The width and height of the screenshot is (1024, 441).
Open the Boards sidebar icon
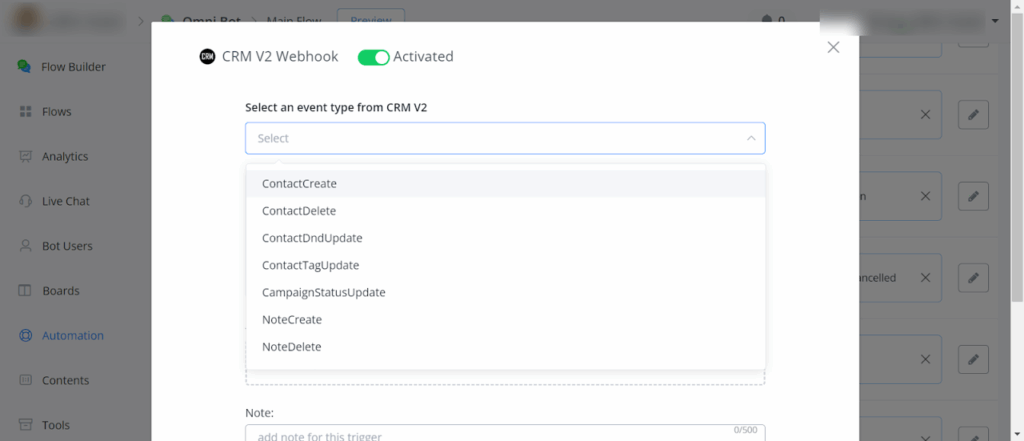(x=24, y=291)
